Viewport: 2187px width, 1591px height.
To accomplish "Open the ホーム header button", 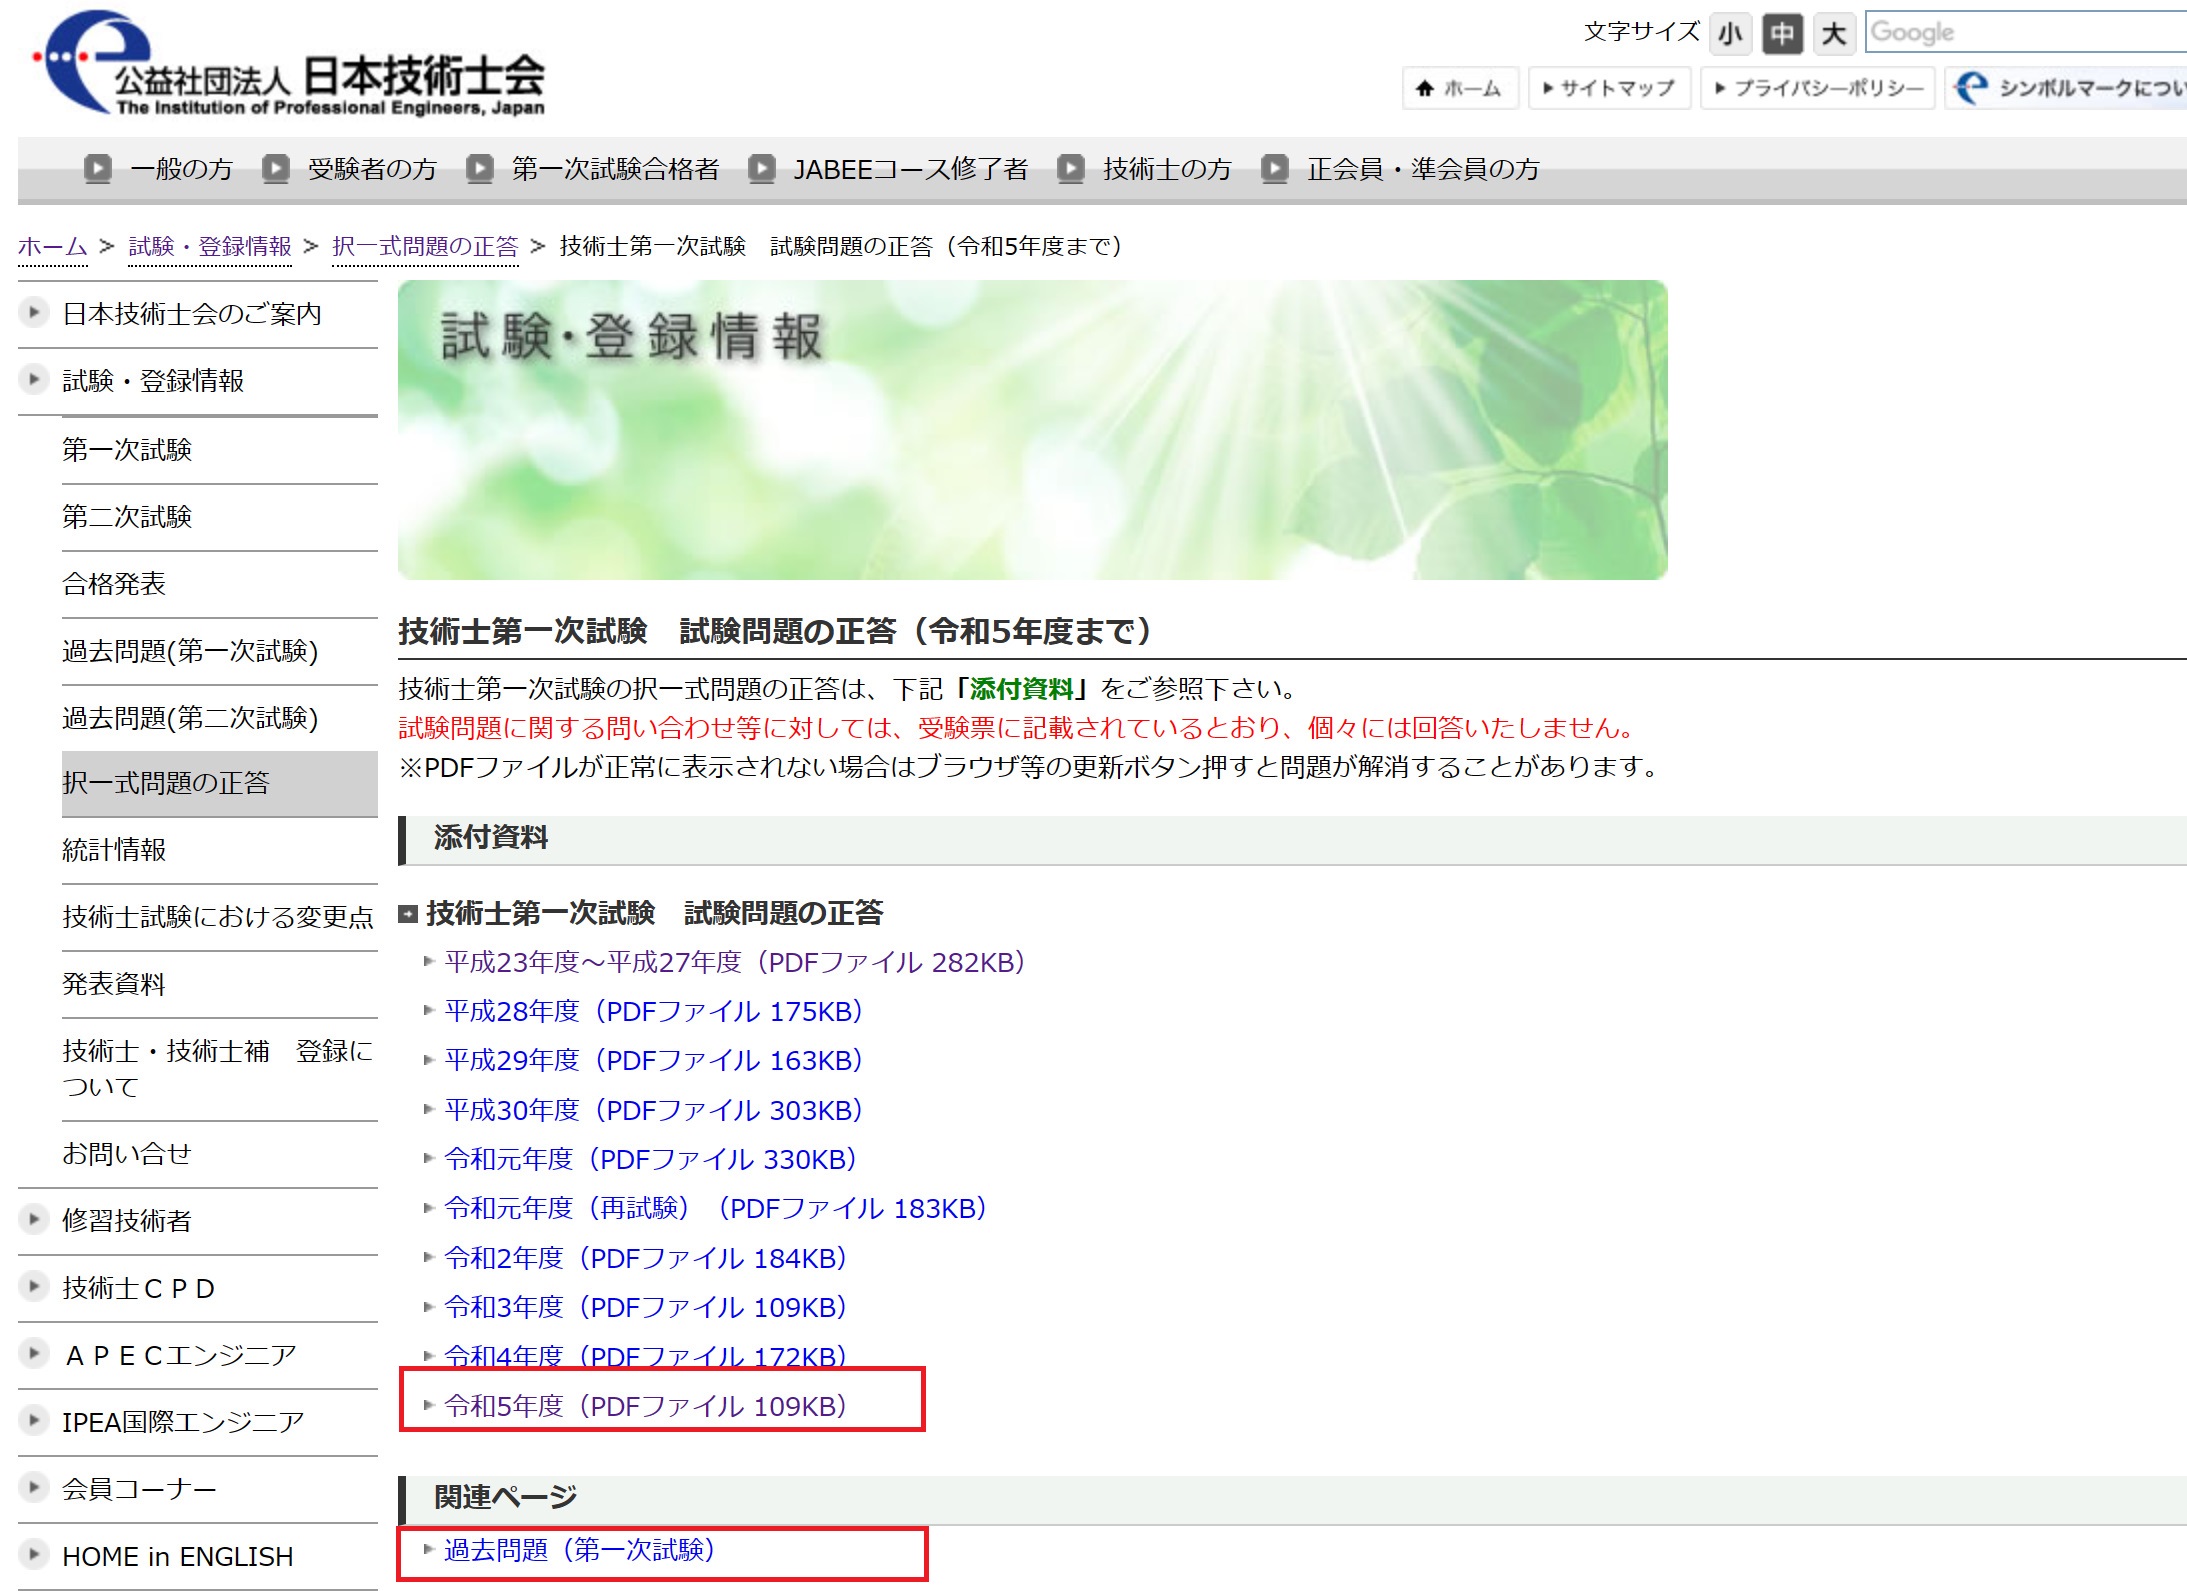I will click(x=1460, y=88).
